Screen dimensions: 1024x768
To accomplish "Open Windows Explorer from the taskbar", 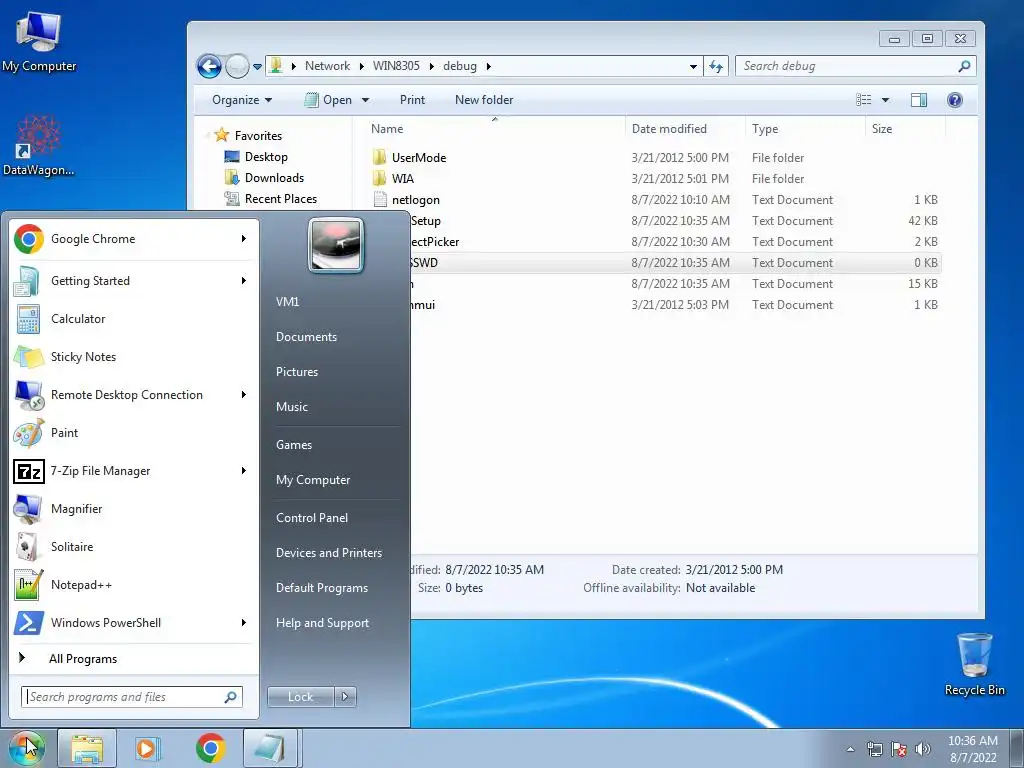I will tap(87, 748).
